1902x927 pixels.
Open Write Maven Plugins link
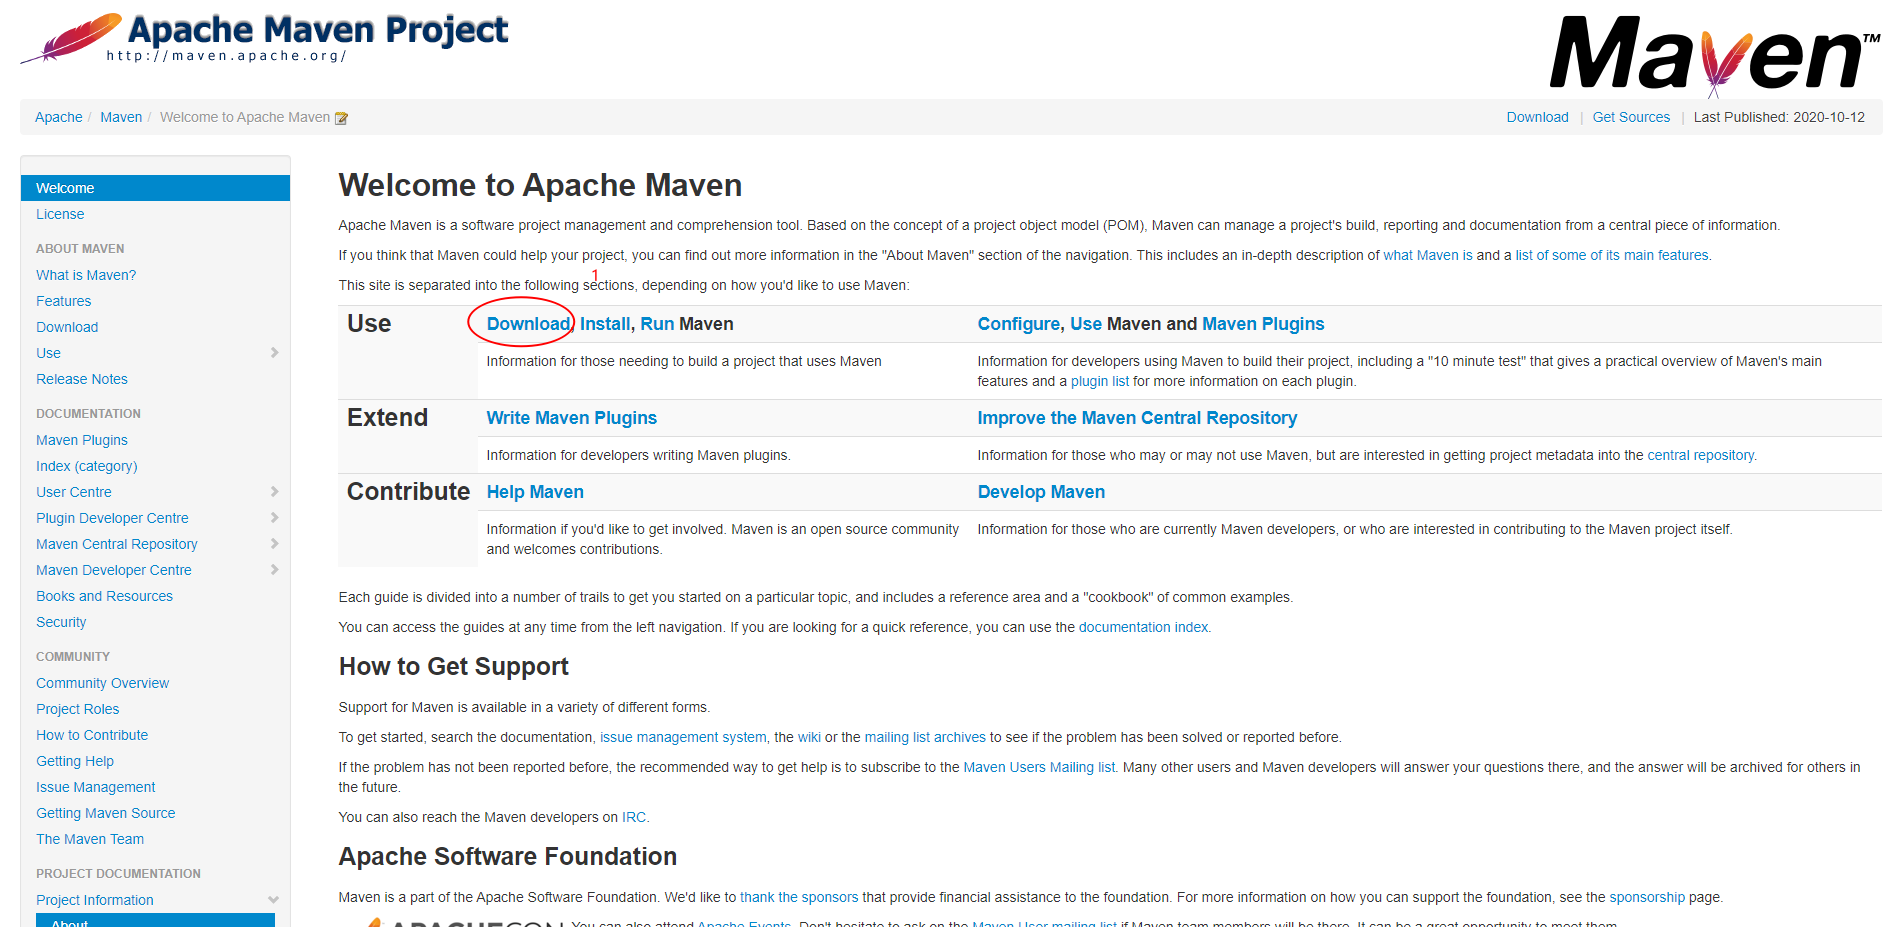coord(572,418)
